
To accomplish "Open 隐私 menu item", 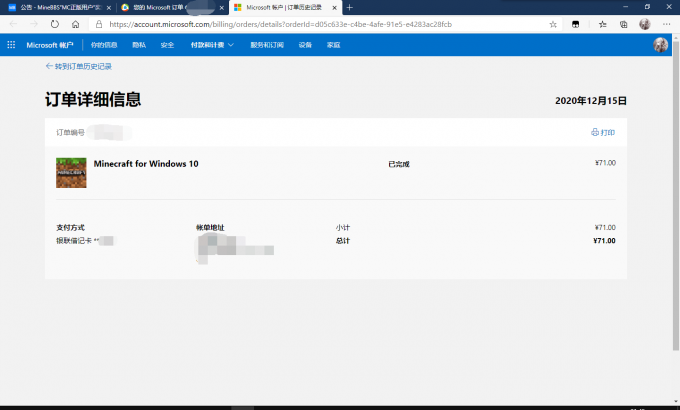I will [139, 45].
